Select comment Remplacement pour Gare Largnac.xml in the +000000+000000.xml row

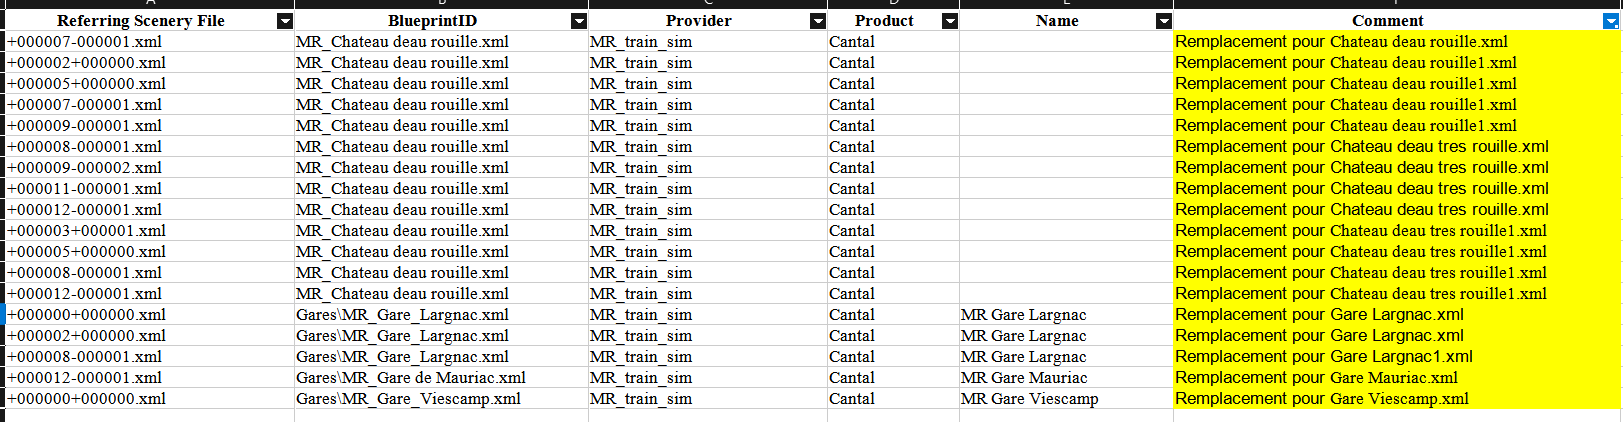pyautogui.click(x=1397, y=315)
